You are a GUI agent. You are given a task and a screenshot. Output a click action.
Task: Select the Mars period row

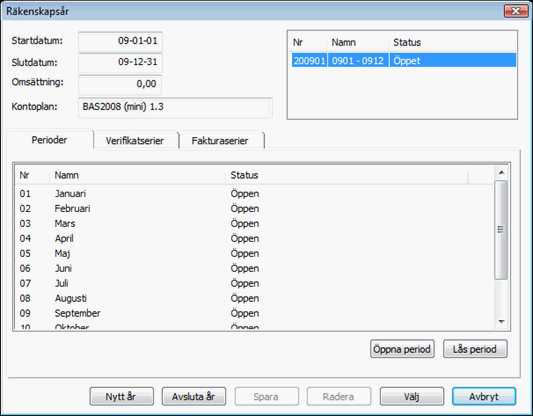coord(254,223)
